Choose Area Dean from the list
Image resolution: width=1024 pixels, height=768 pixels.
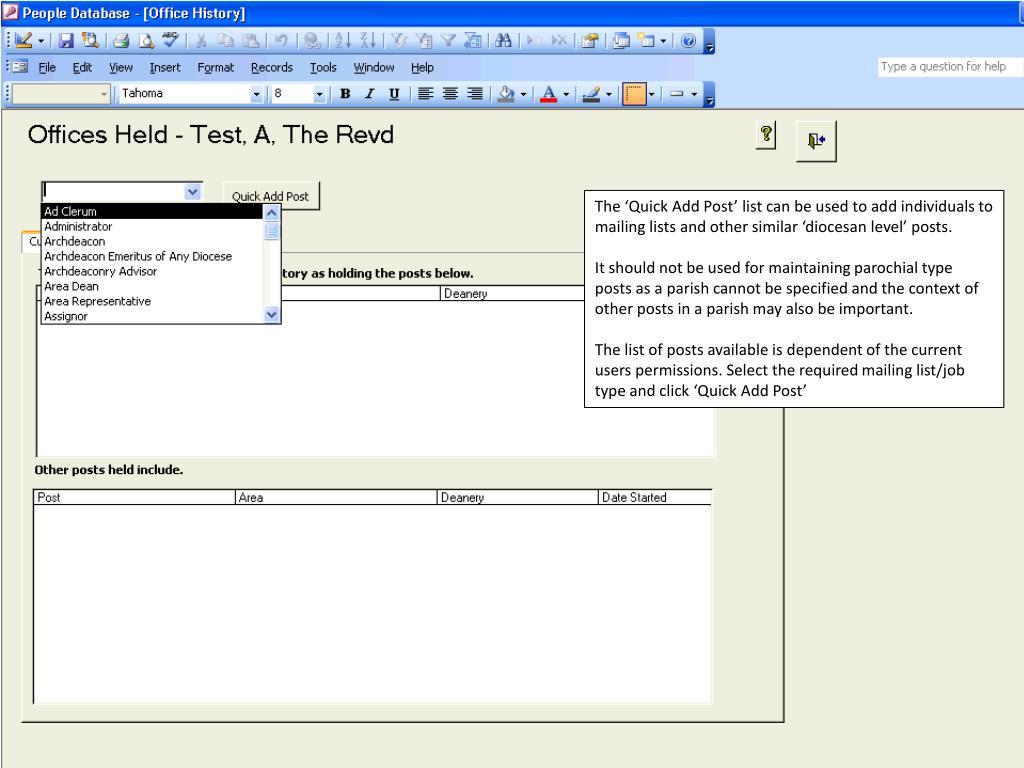153,287
